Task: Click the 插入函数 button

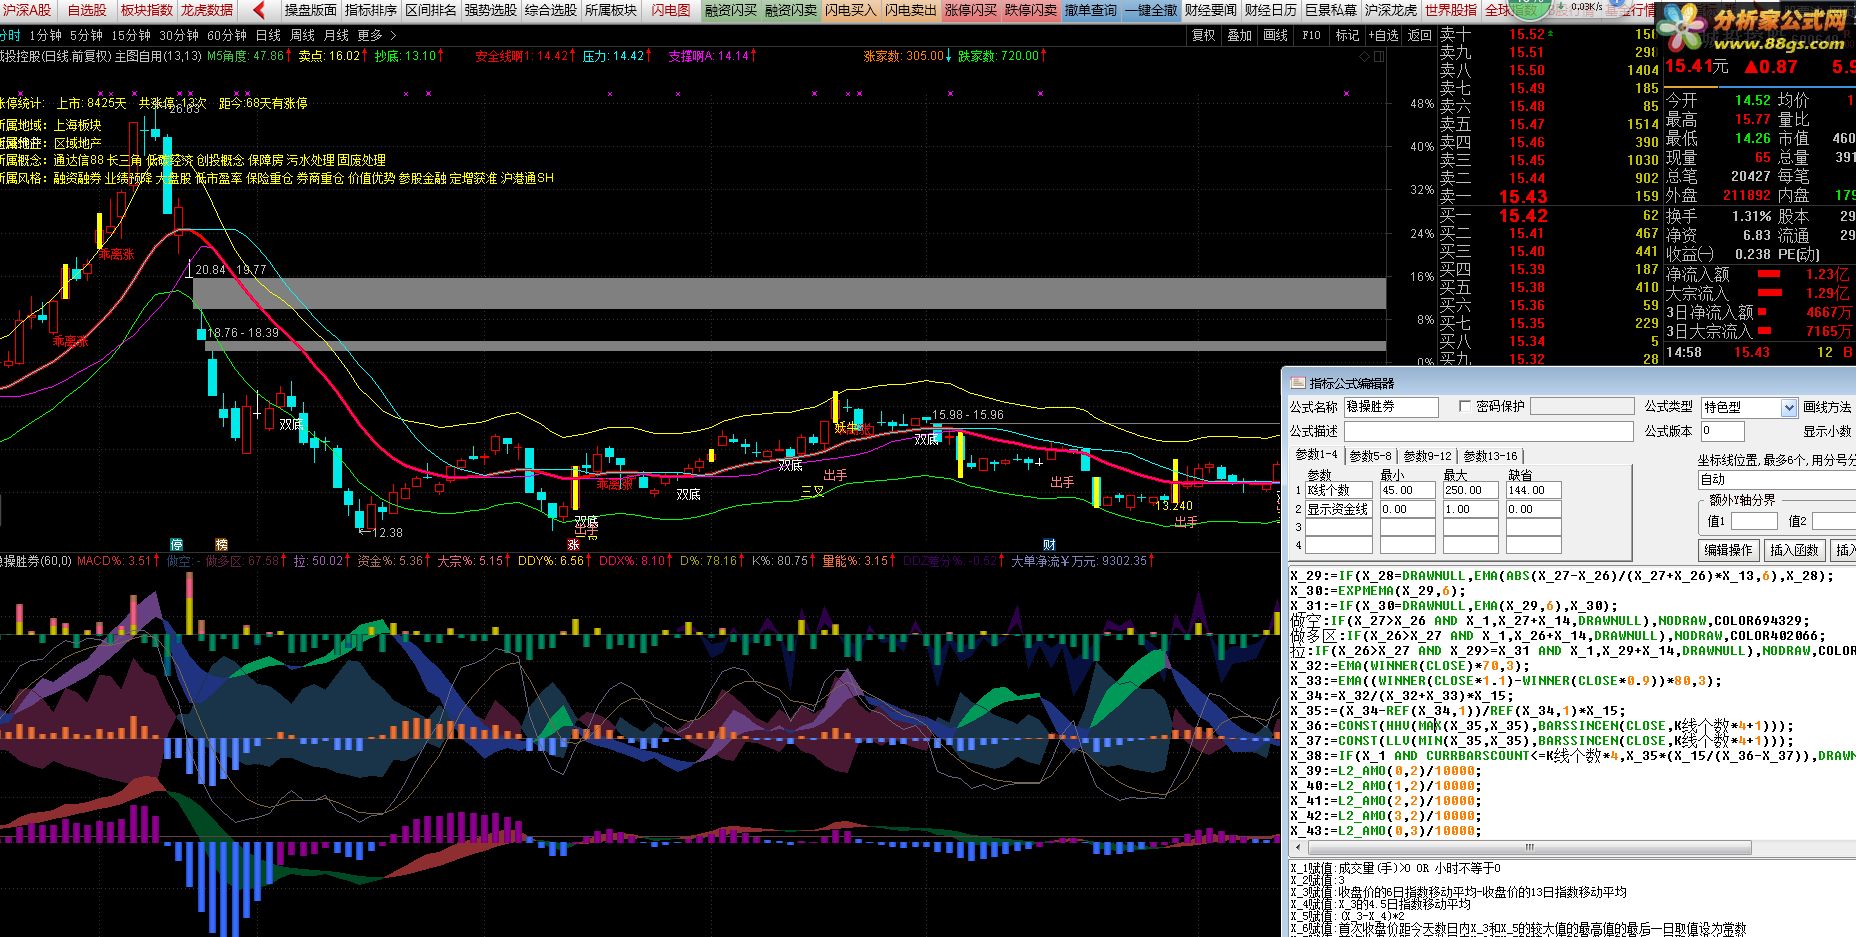Action: pyautogui.click(x=1794, y=550)
